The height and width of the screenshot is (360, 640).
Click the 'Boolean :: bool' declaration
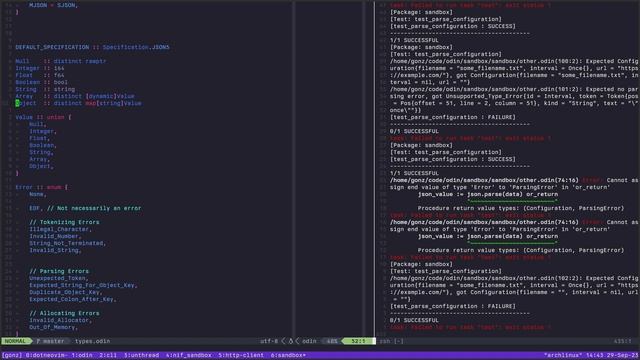coord(41,82)
